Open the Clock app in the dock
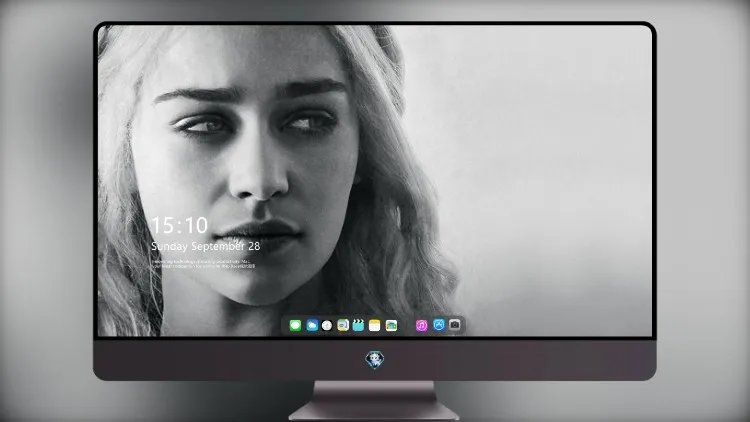 coord(327,325)
